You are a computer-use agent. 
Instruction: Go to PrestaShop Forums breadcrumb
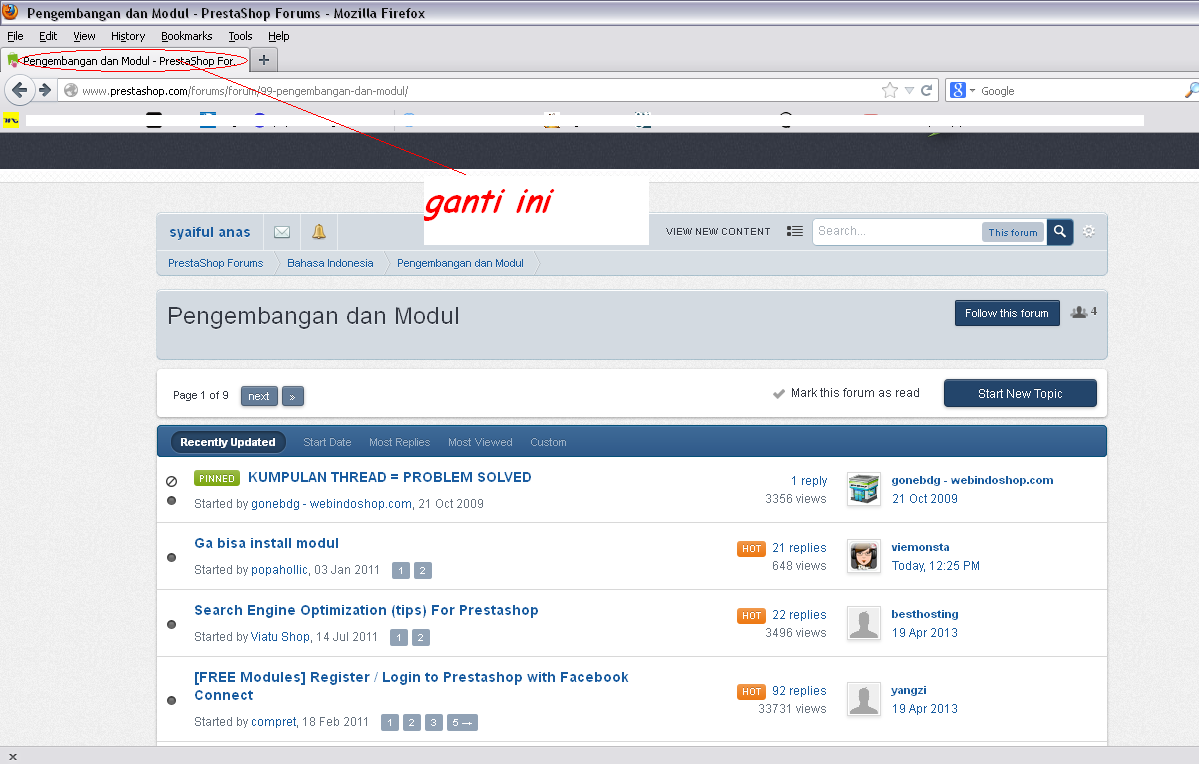216,263
